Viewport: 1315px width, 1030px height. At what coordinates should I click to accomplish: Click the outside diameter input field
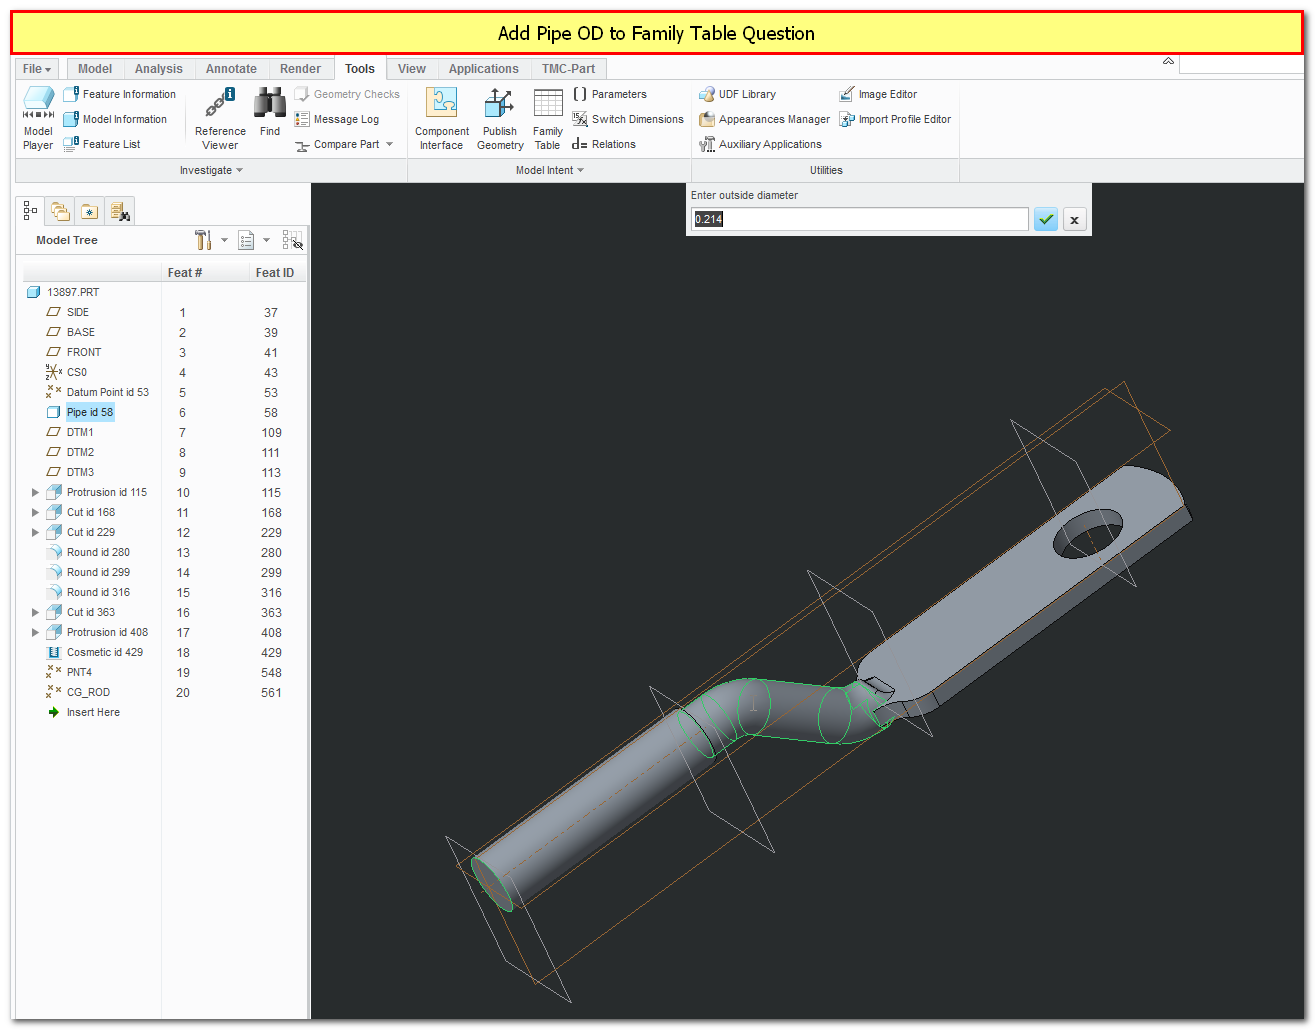[860, 219]
